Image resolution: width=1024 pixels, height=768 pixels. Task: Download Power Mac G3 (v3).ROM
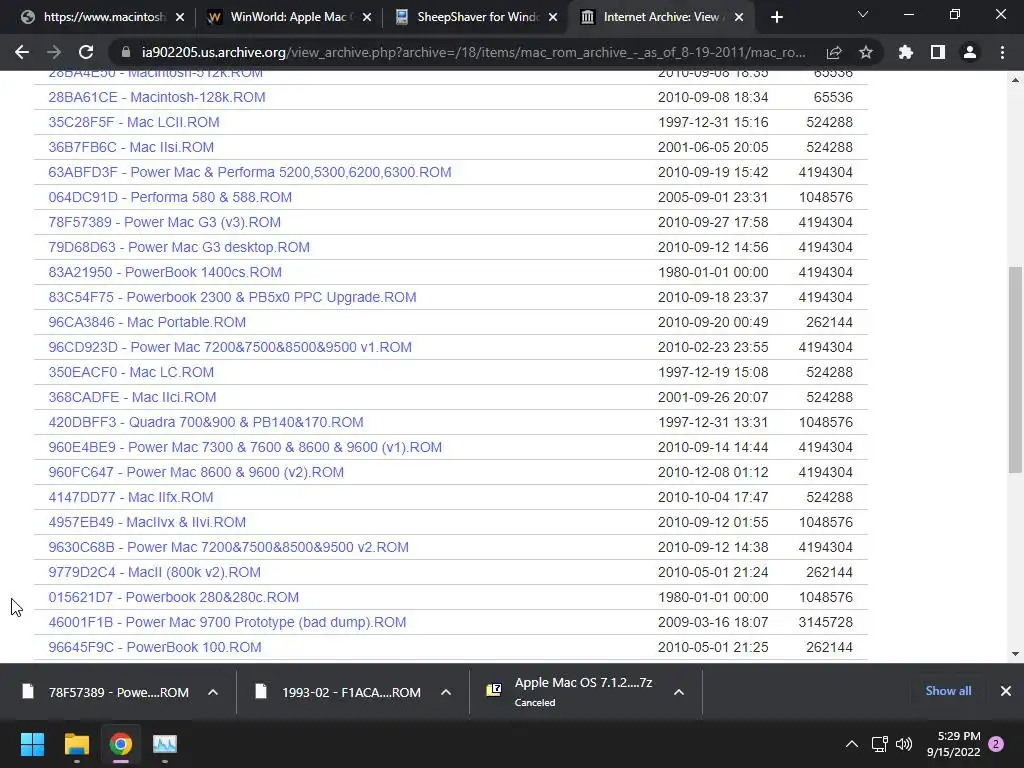click(x=165, y=222)
